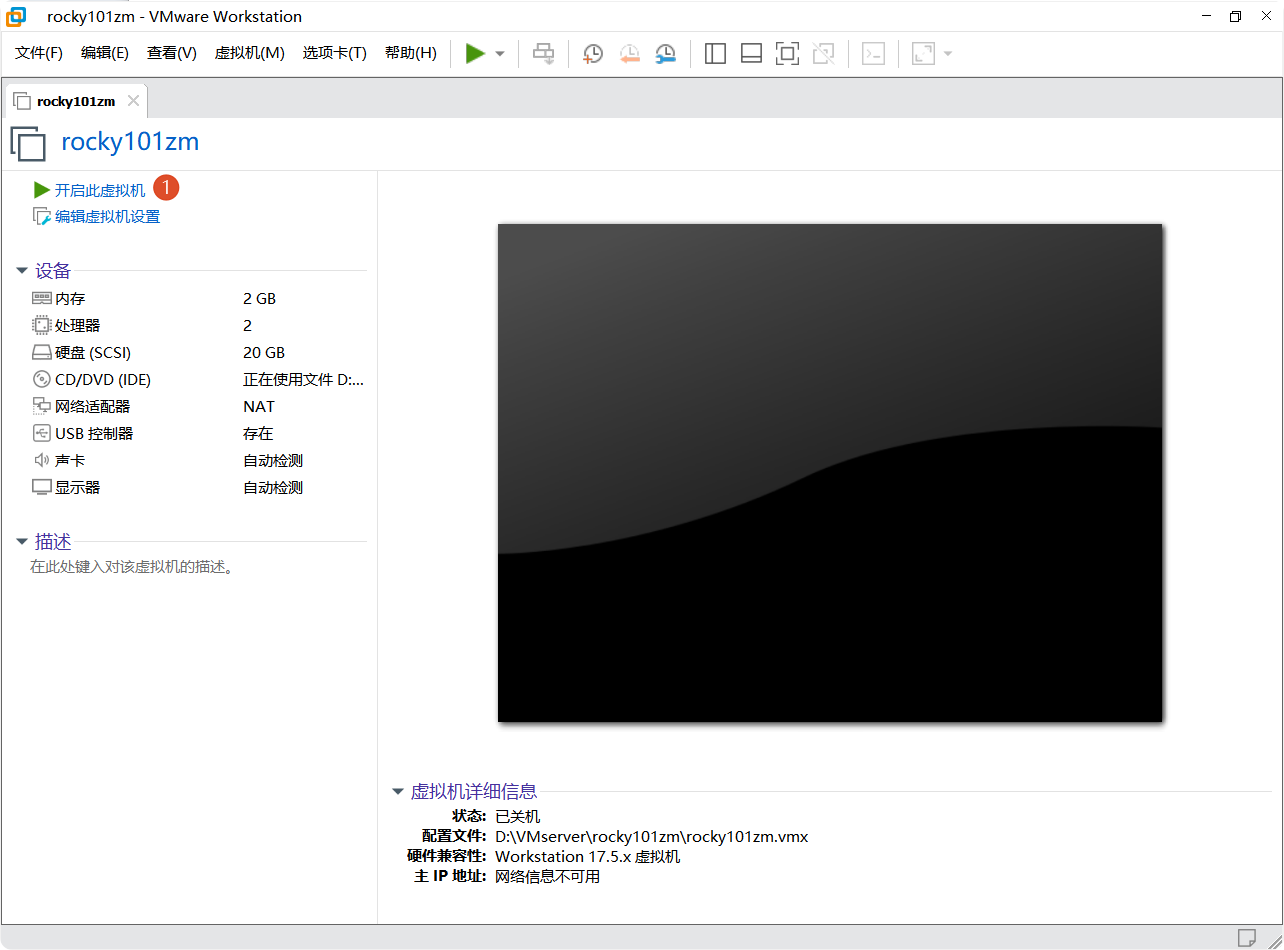Click the large VM icon beside rocky101zm heading

coord(28,143)
